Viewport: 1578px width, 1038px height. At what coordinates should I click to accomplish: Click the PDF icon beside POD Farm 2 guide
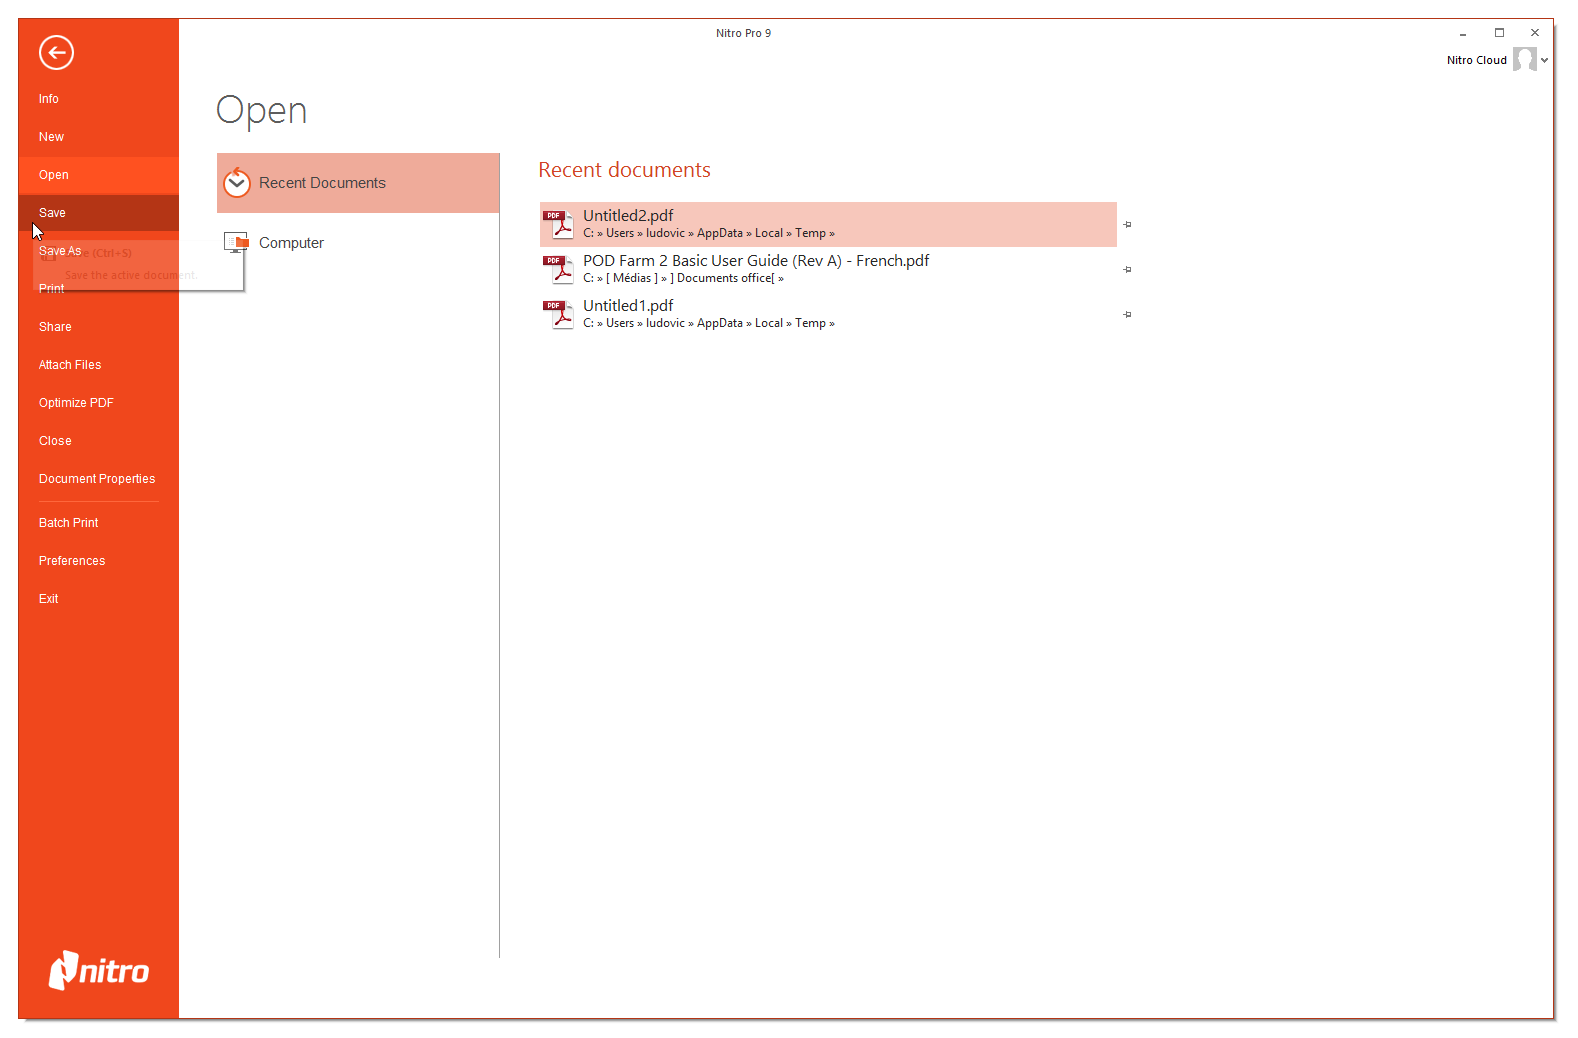(558, 269)
